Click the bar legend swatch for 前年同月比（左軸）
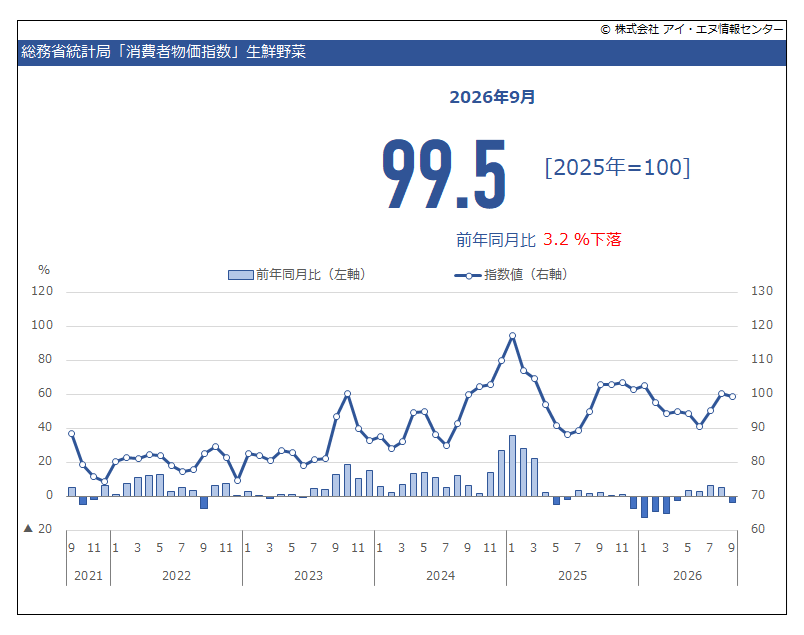 pos(240,275)
